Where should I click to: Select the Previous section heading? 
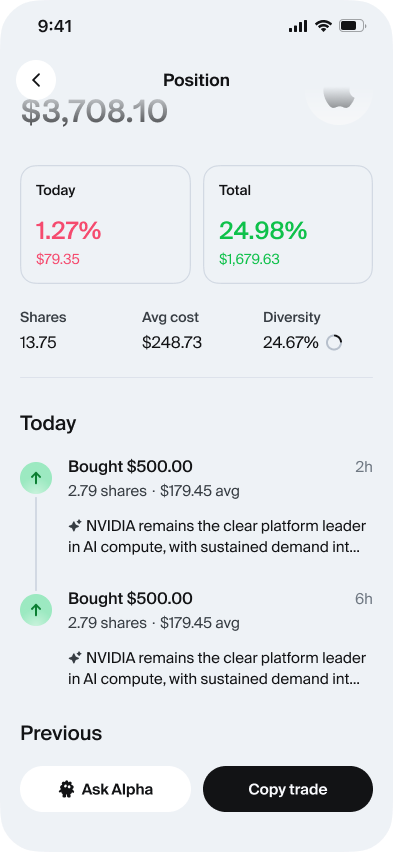(x=61, y=733)
